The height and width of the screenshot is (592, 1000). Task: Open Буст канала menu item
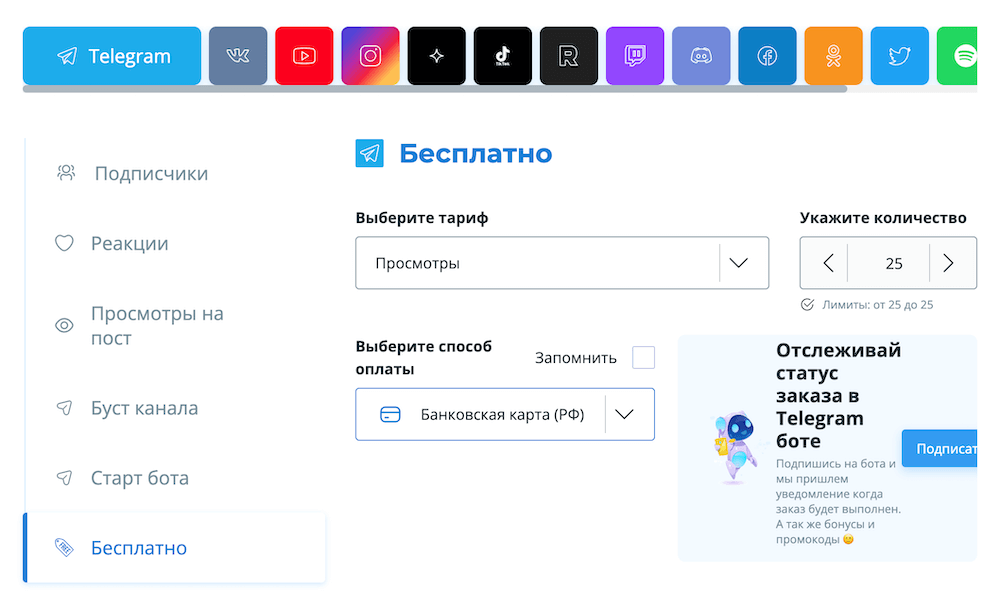[173, 408]
